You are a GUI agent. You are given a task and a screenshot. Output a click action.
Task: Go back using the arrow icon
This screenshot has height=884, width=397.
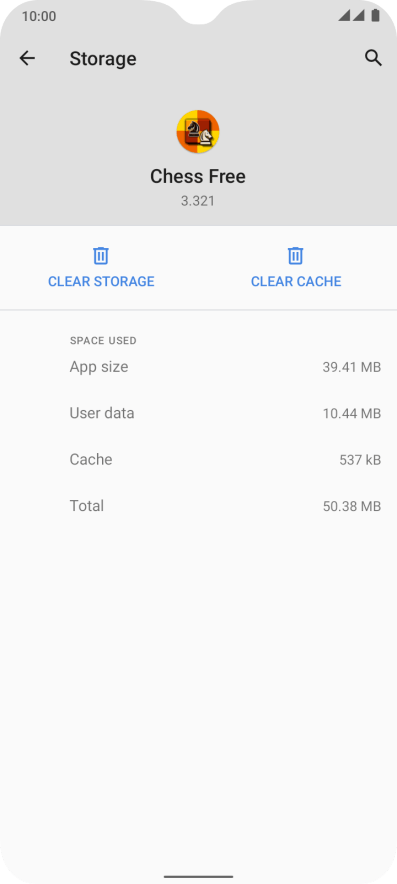tap(27, 58)
